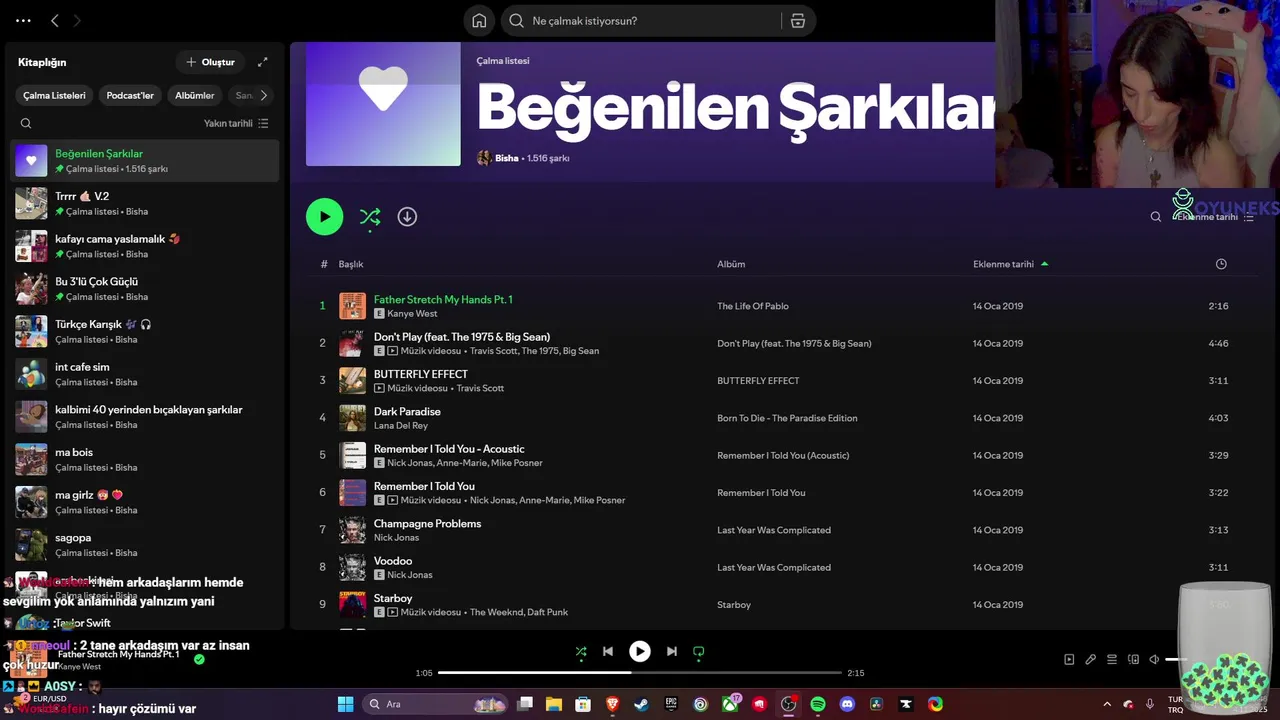
Task: Select the Albümler filter chip
Action: 195,96
